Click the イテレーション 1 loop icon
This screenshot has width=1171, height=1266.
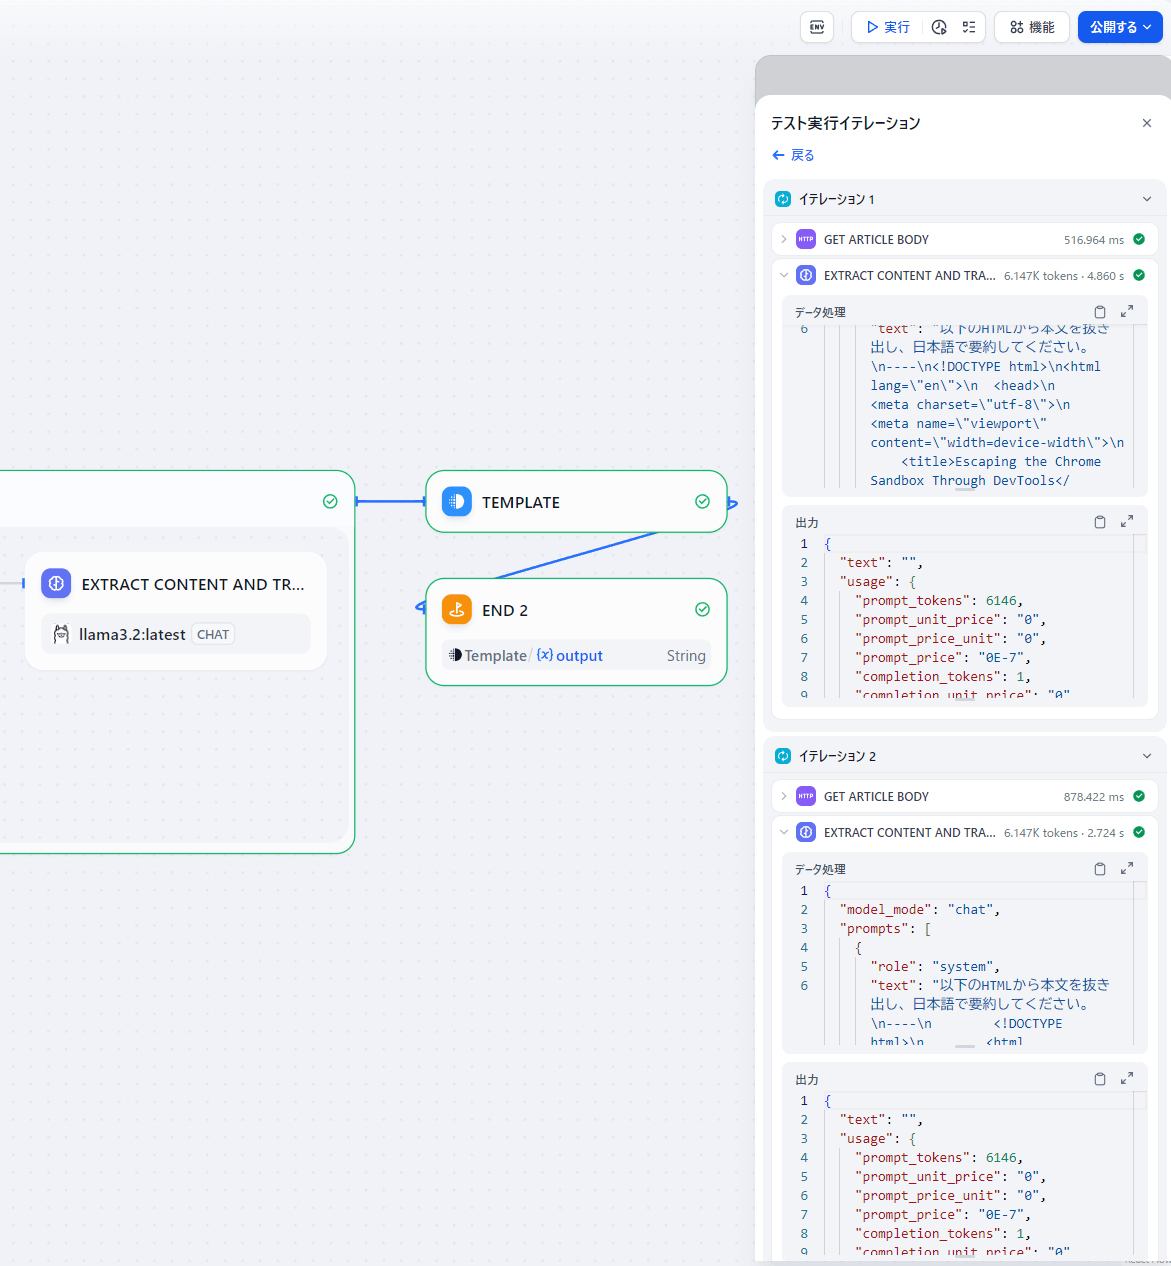[x=783, y=199]
